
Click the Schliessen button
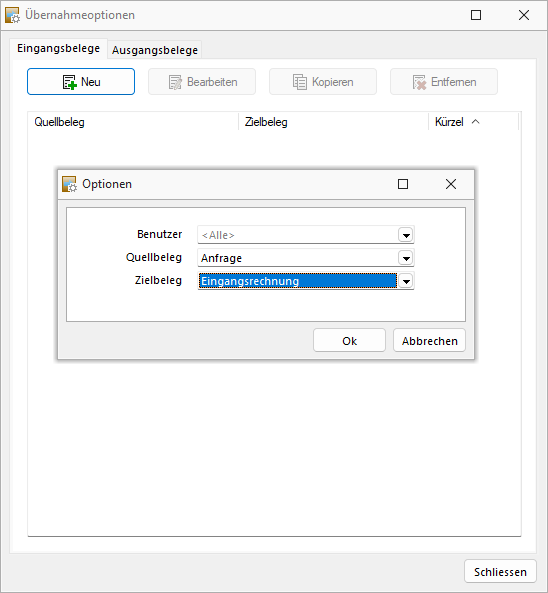(500, 571)
